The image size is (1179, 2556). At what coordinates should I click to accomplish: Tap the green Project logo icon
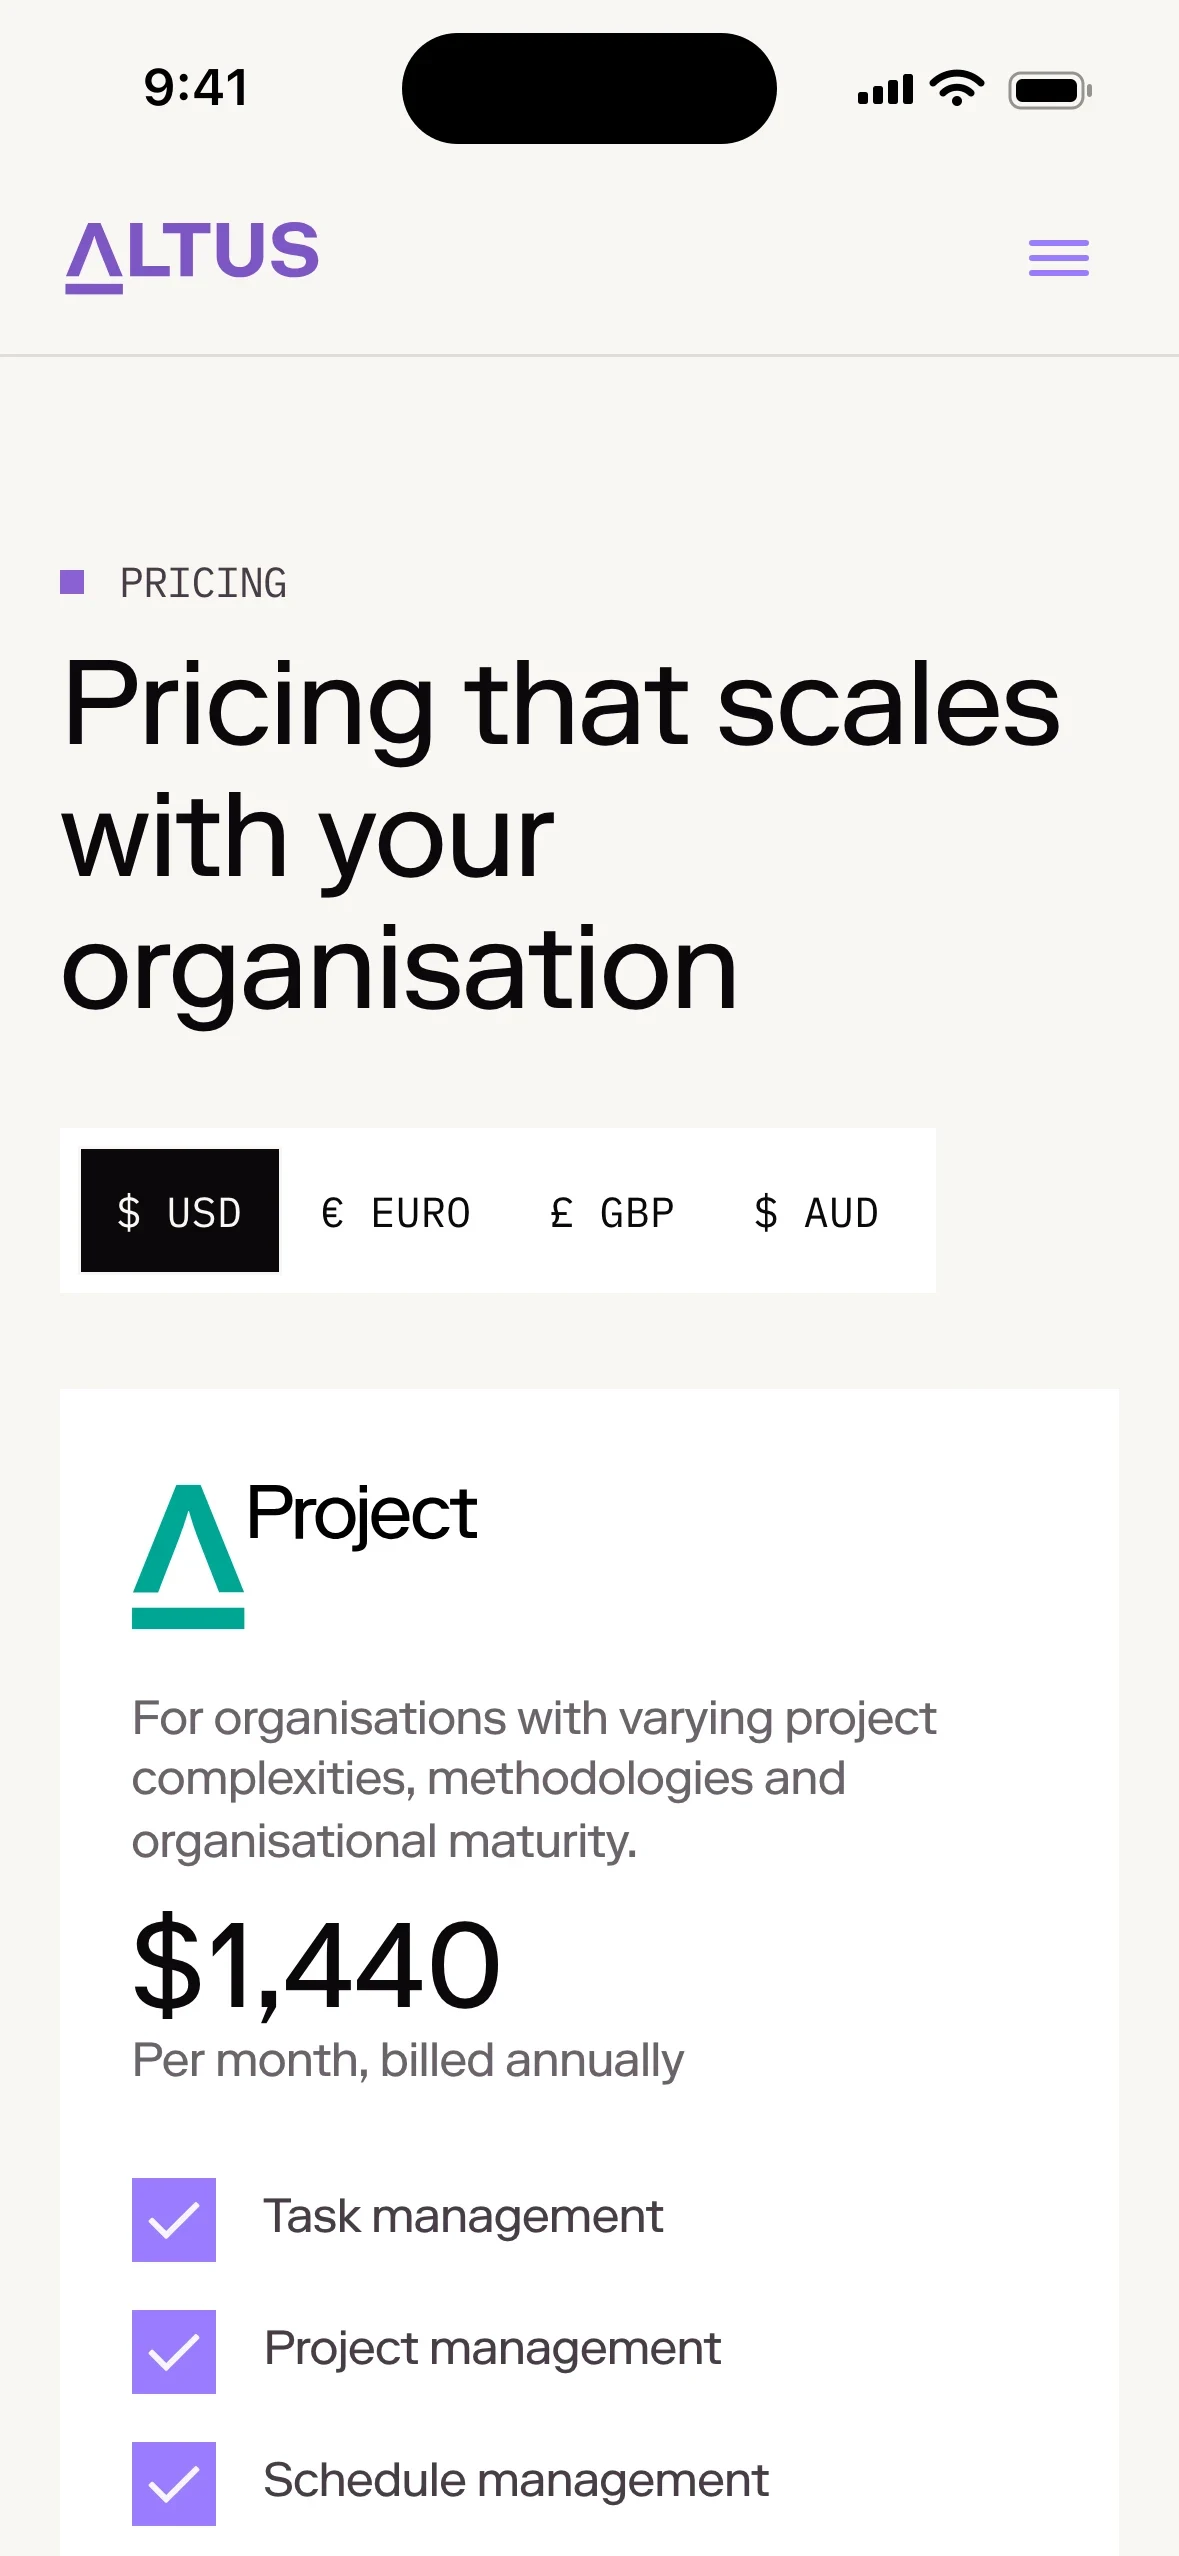point(188,1556)
